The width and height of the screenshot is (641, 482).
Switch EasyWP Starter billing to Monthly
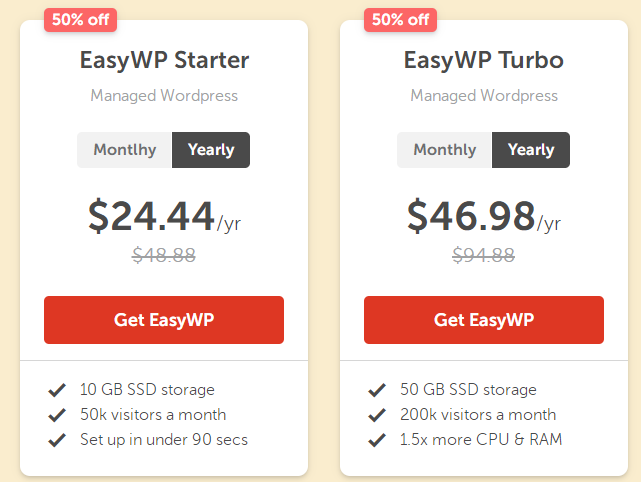pos(125,150)
